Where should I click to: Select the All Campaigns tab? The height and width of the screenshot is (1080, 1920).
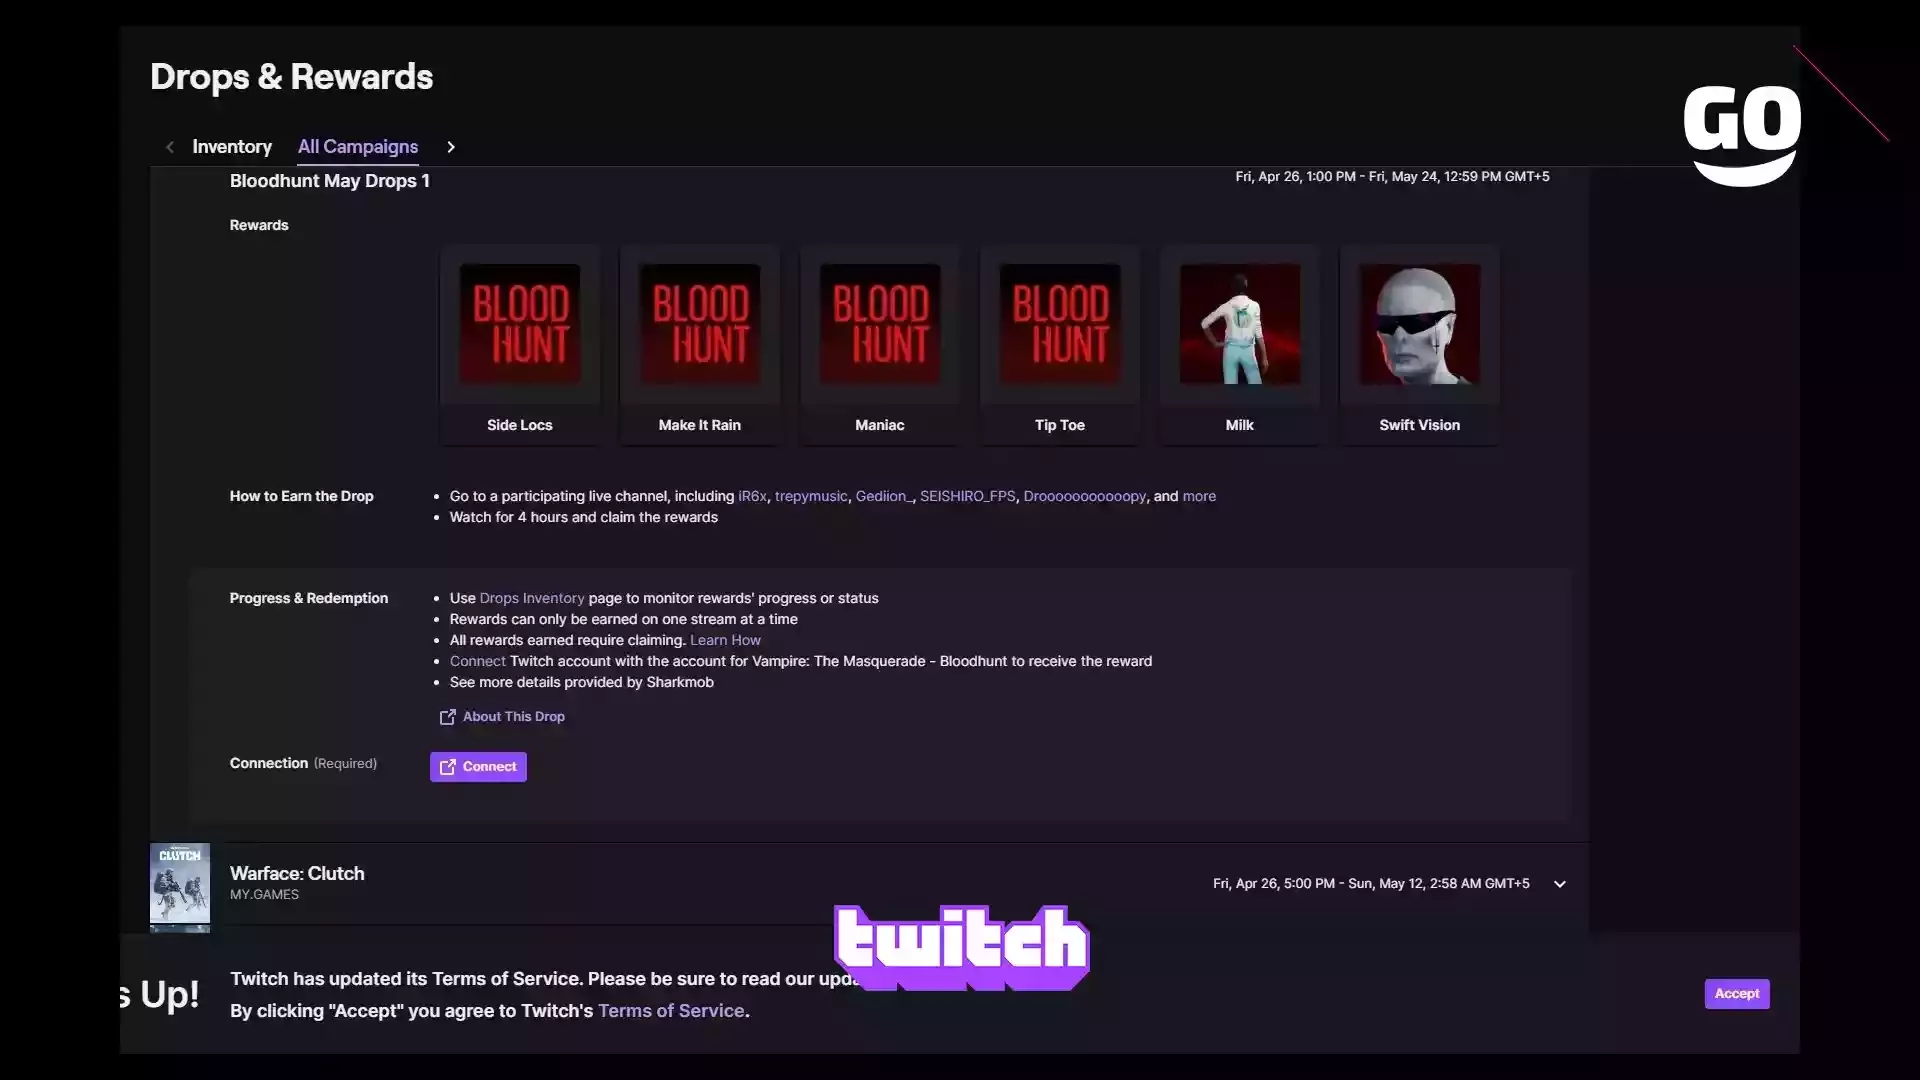(x=358, y=147)
